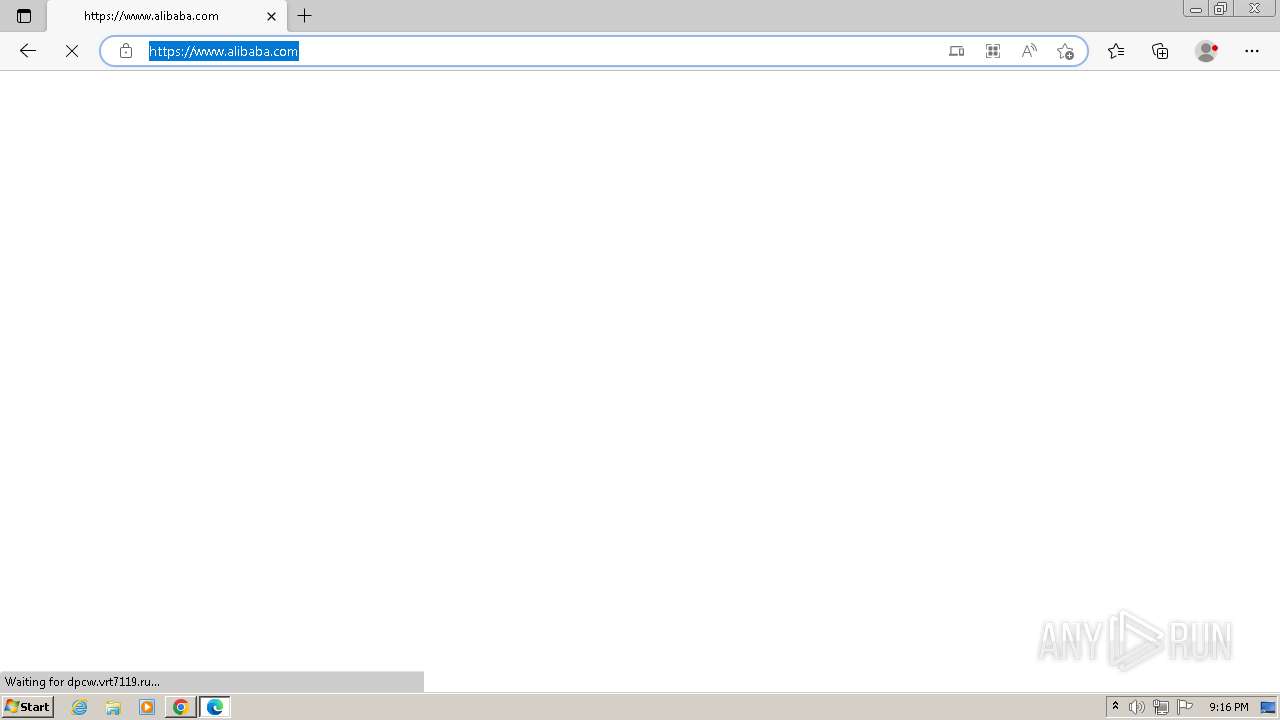Open File Explorer from taskbar
Image resolution: width=1280 pixels, height=720 pixels.
pyautogui.click(x=113, y=707)
